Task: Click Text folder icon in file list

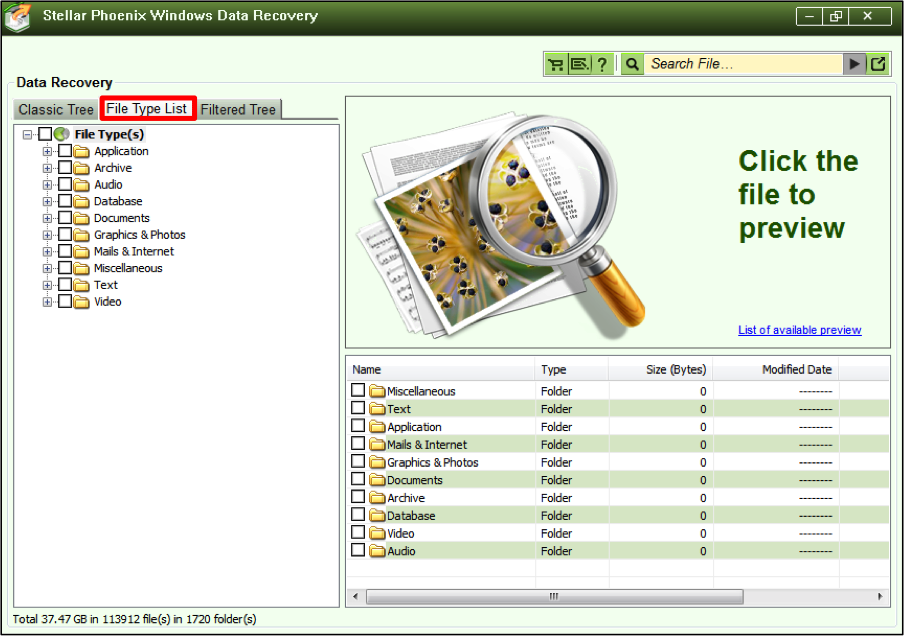Action: (x=377, y=409)
